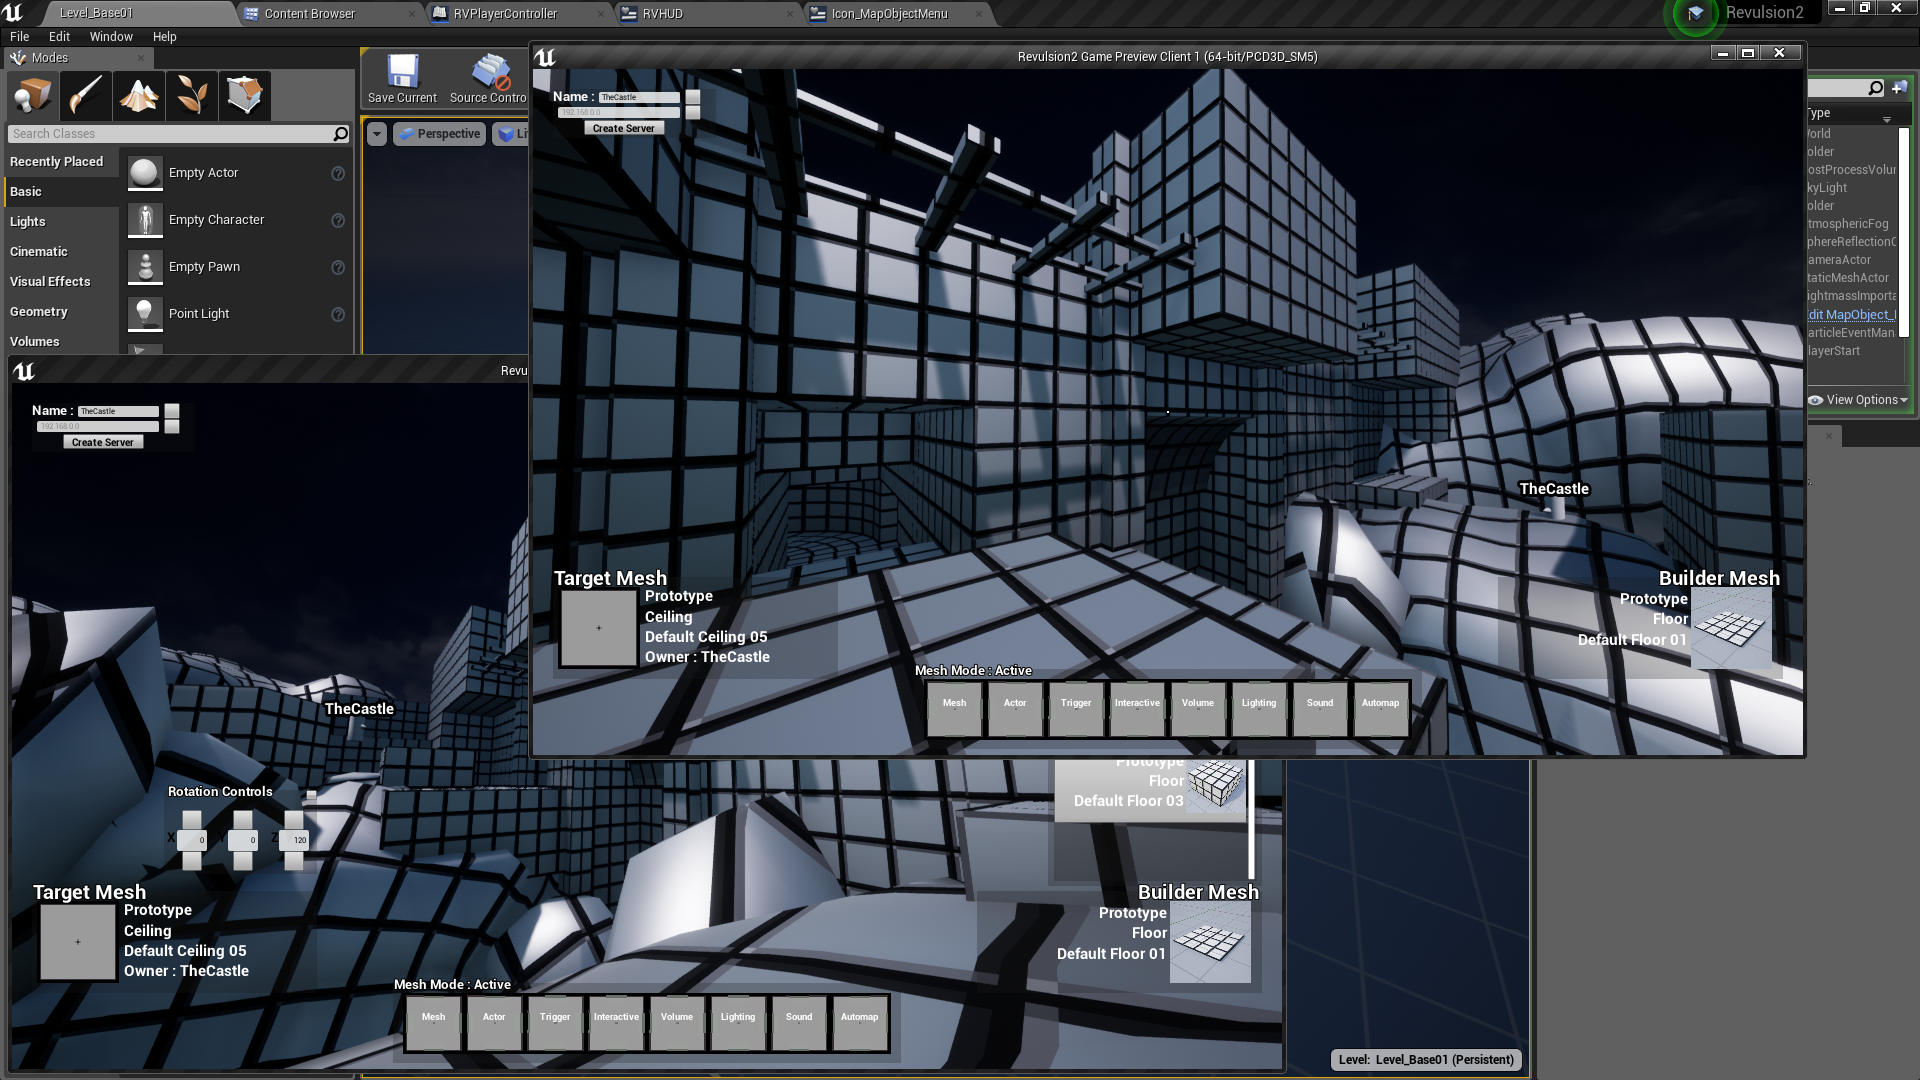
Task: Switch to the RVPlayerController tab
Action: [x=505, y=14]
